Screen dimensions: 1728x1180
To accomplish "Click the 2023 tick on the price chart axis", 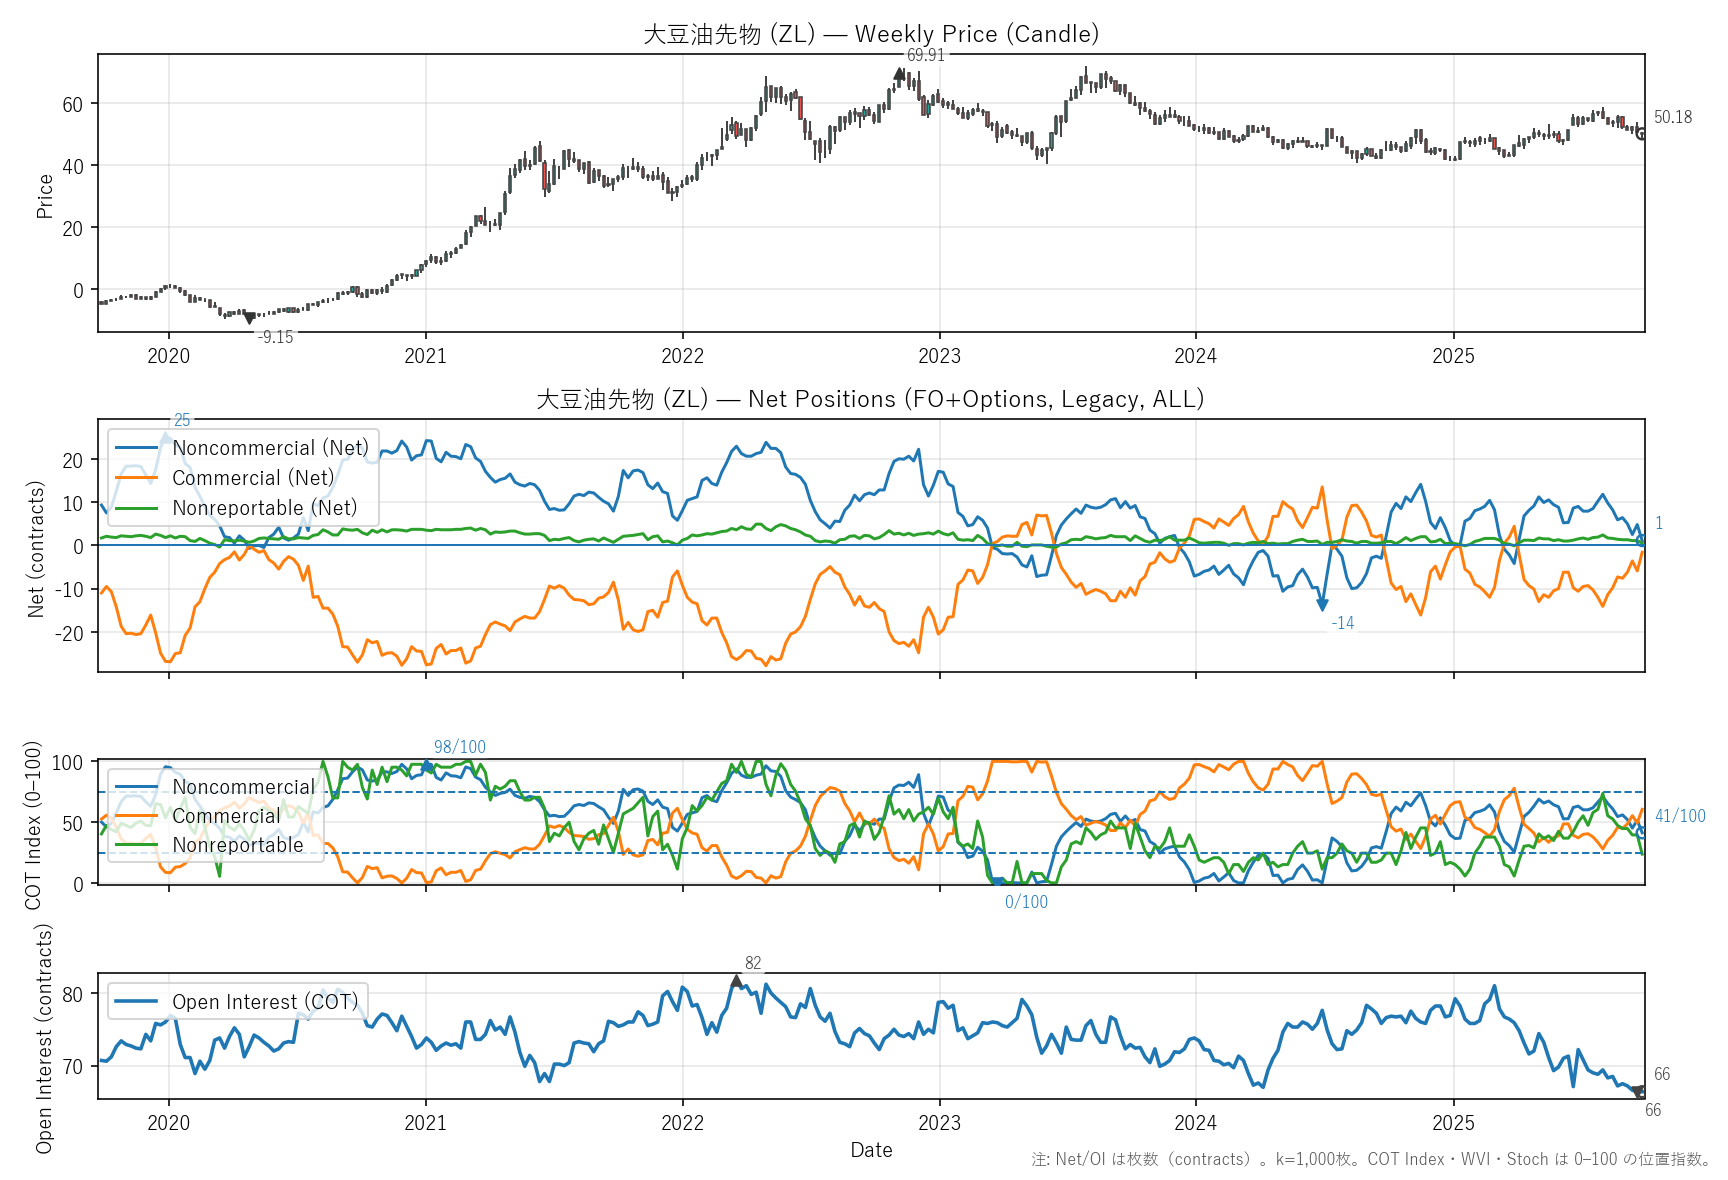I will tap(939, 356).
